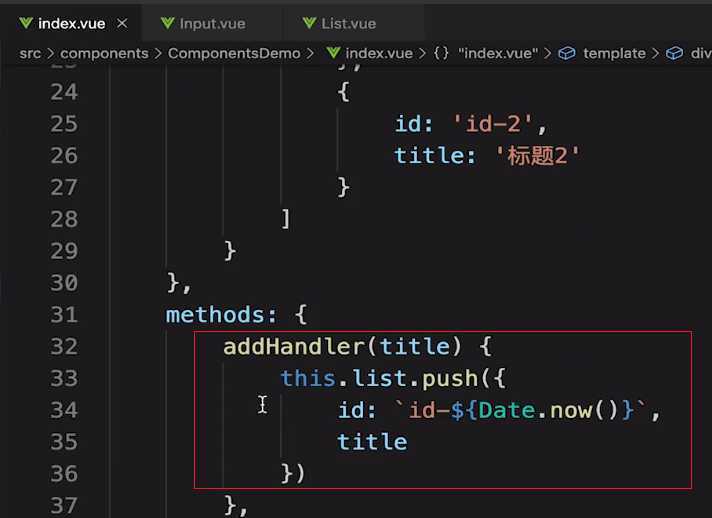Click line number 24 in gutter
Screen dimensions: 712x518
coord(64,92)
